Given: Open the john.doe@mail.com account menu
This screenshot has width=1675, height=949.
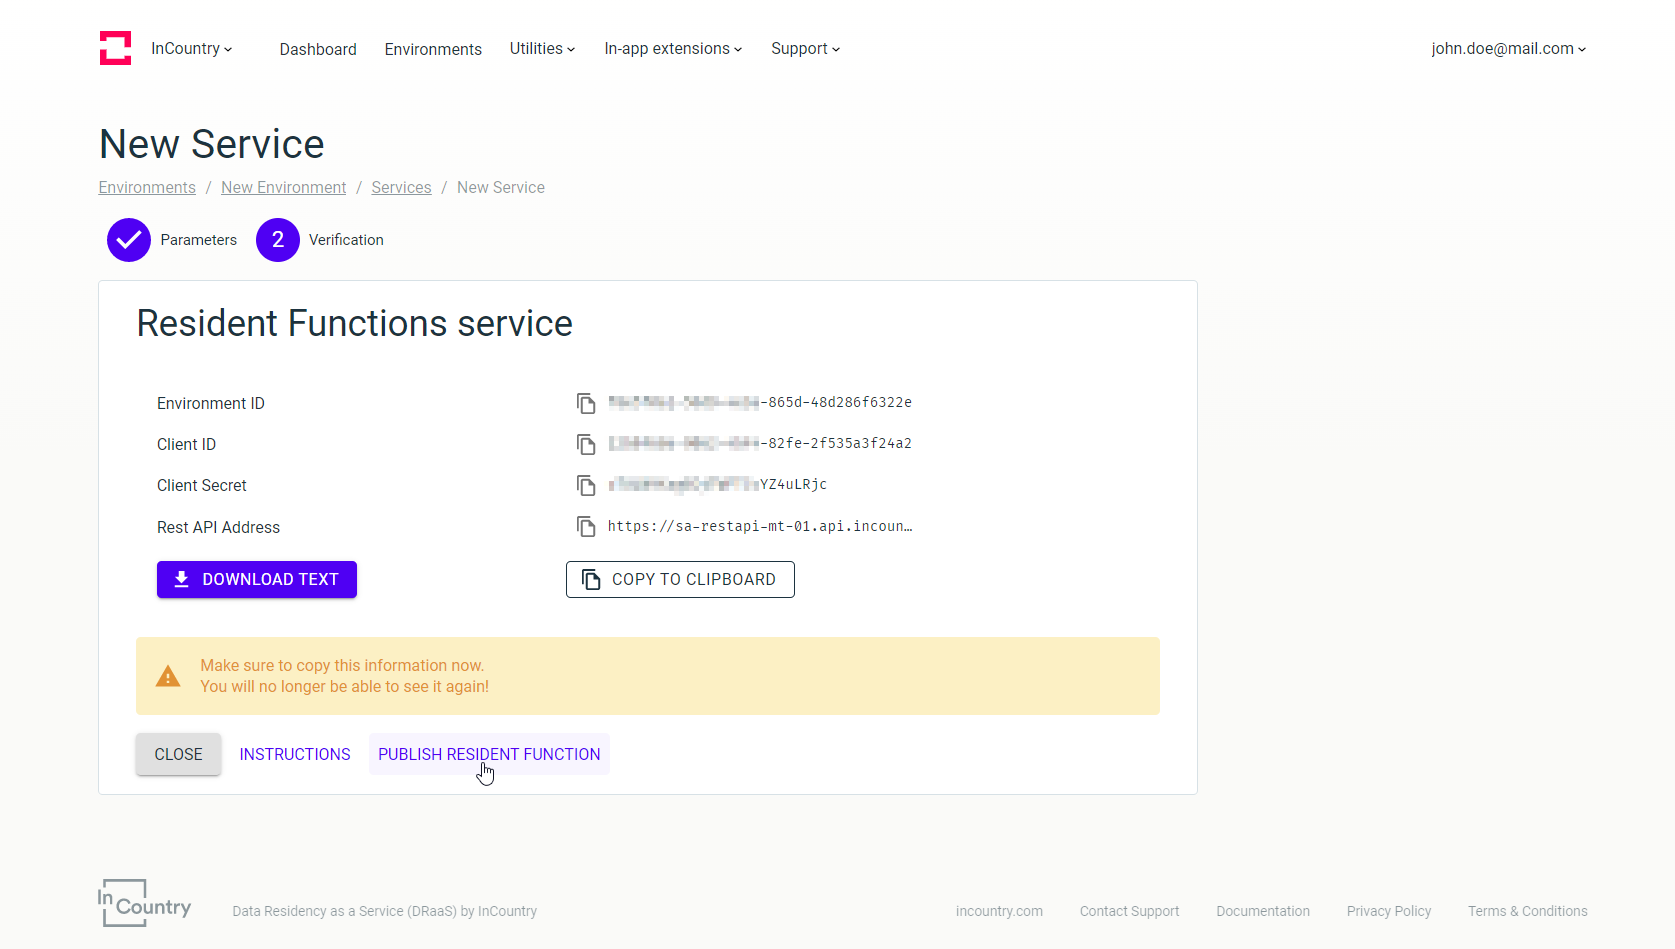Looking at the screenshot, I should pos(1508,49).
